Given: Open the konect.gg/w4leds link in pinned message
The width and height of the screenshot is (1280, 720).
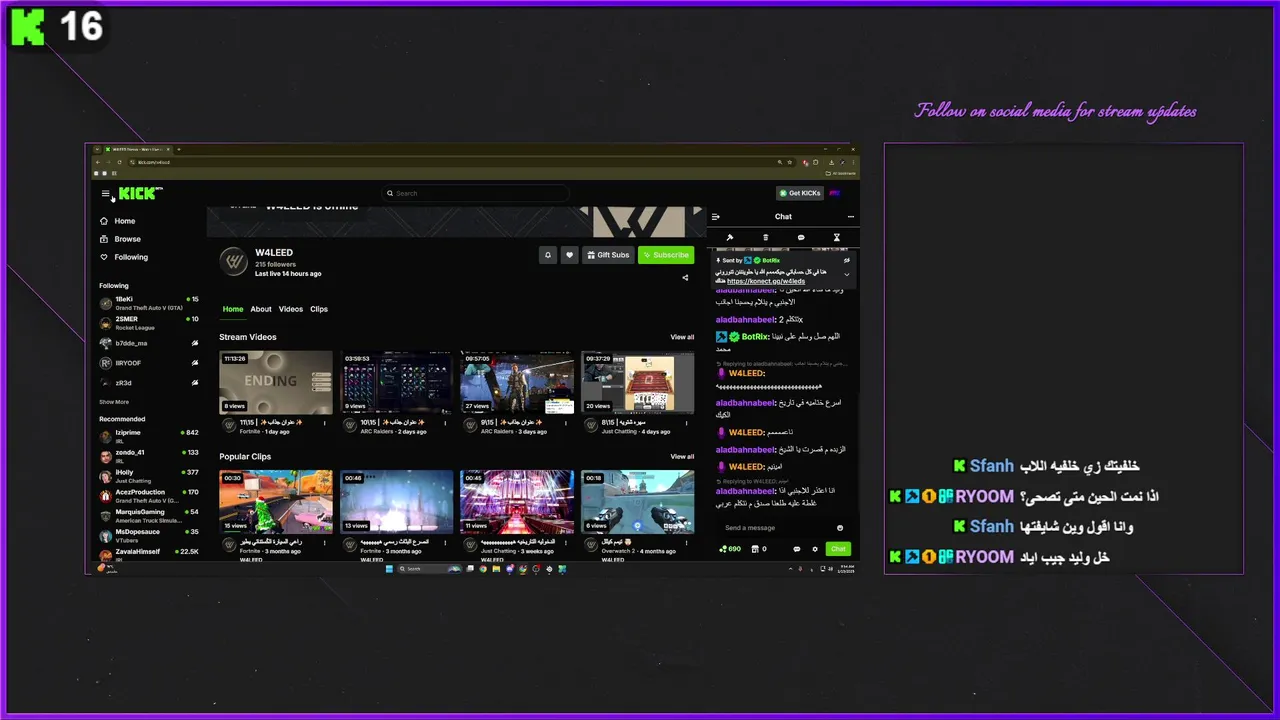Looking at the screenshot, I should (x=766, y=282).
